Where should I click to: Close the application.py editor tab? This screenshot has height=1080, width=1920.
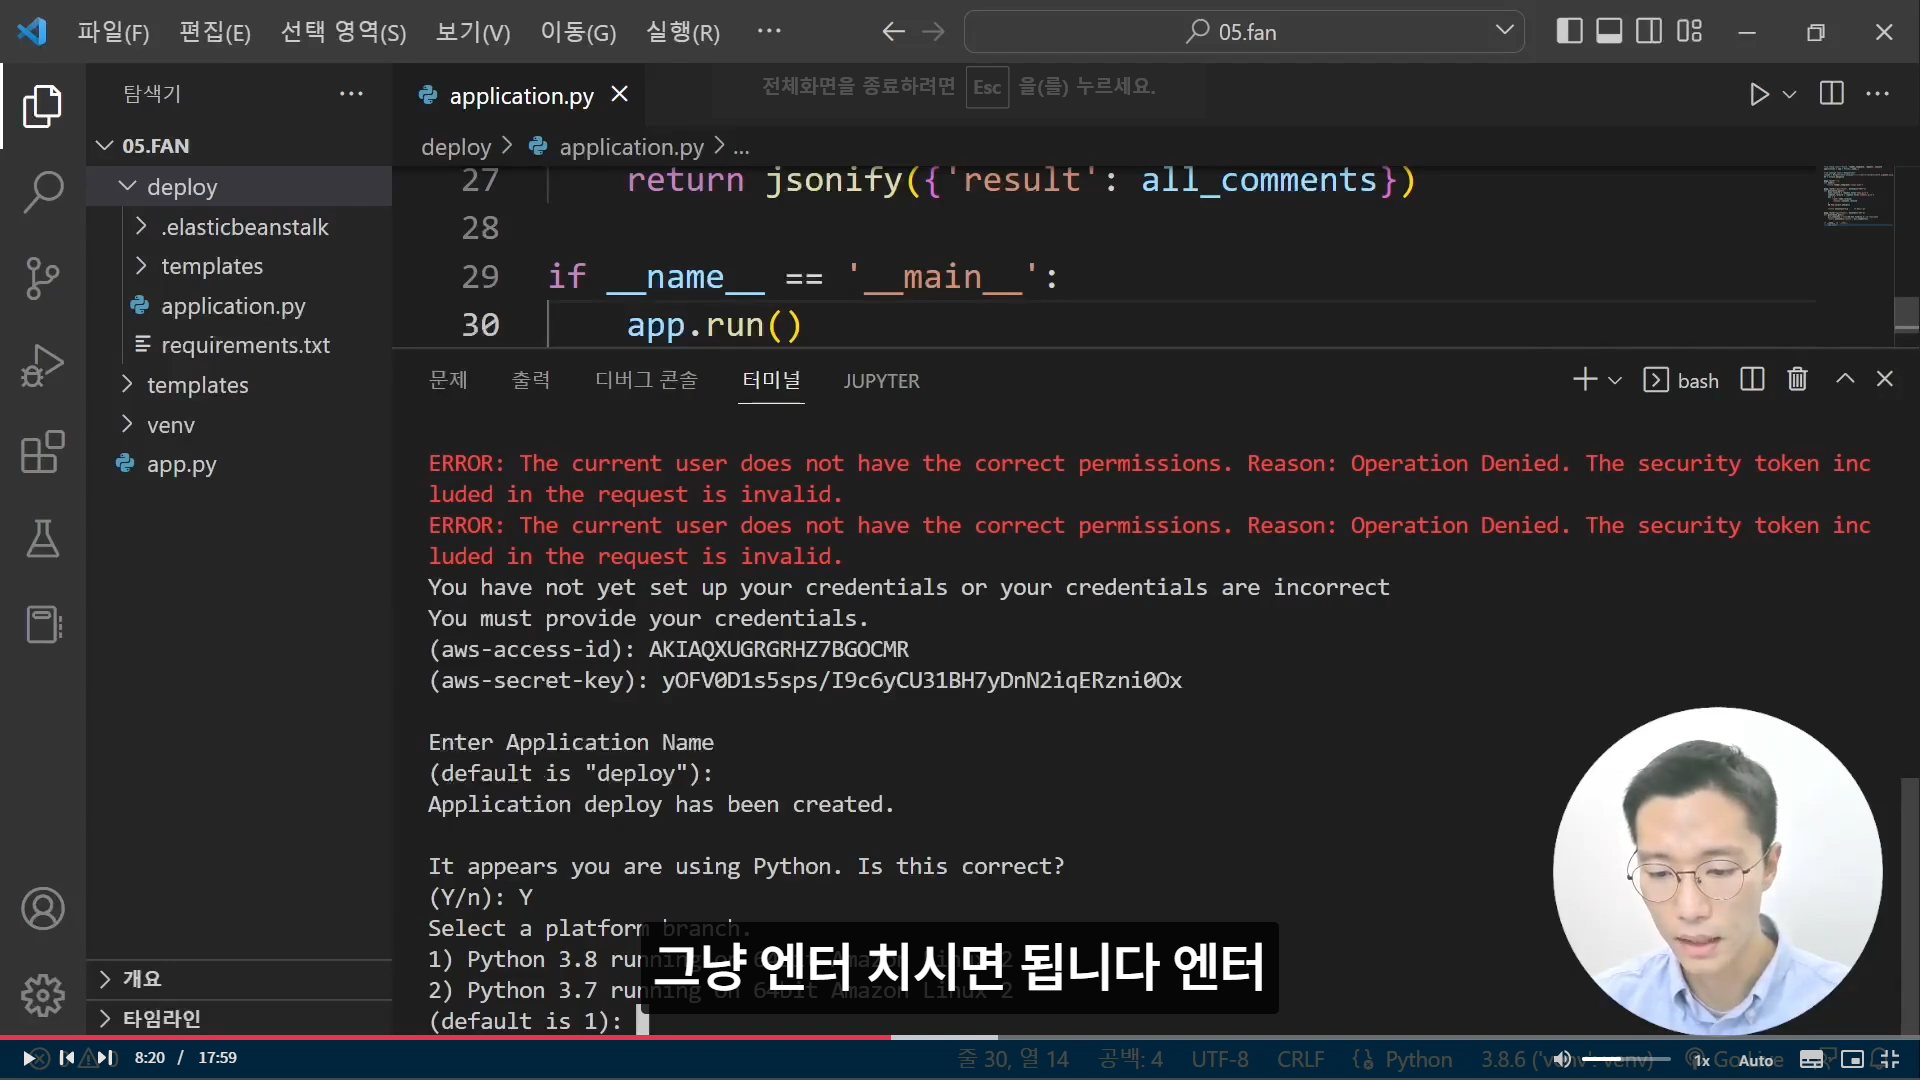coord(620,94)
